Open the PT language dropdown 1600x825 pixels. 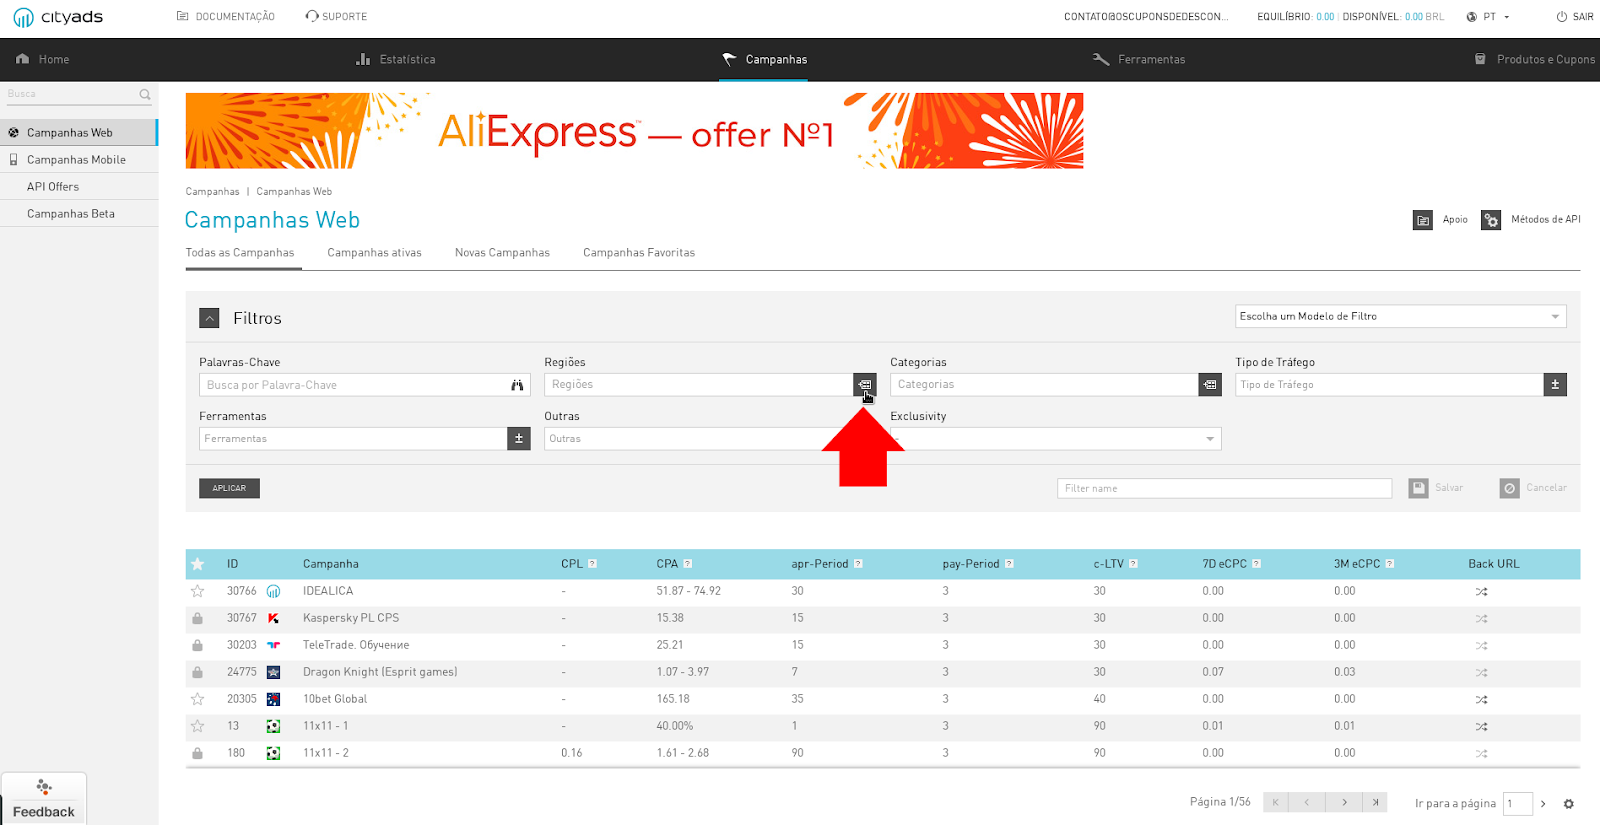click(1488, 17)
